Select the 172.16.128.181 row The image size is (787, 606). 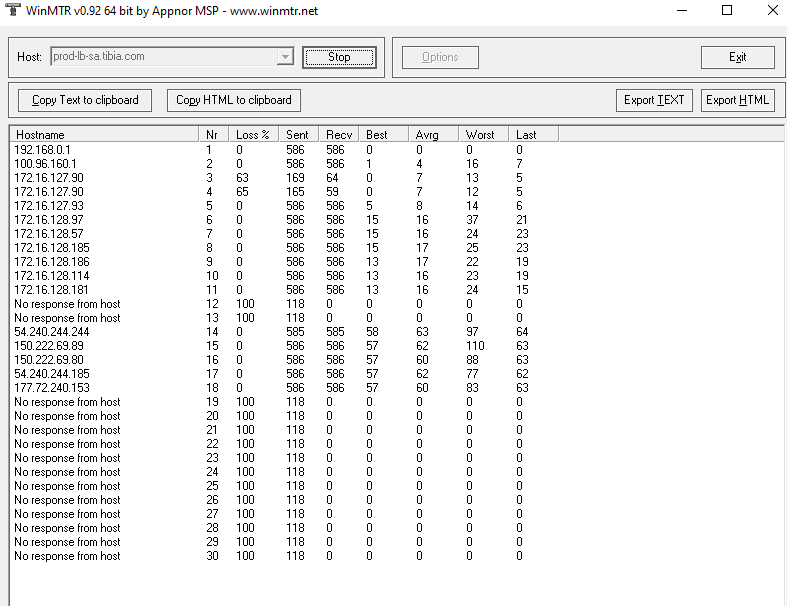tap(284, 290)
